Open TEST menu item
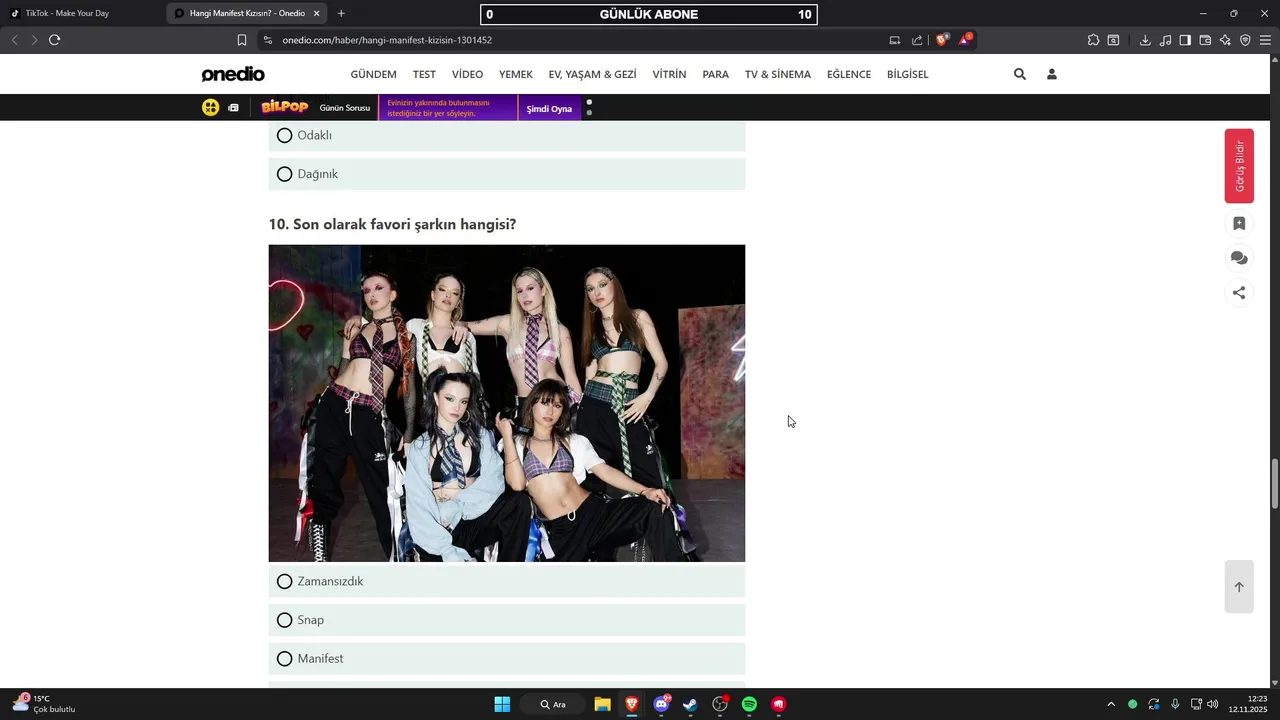 [x=424, y=74]
